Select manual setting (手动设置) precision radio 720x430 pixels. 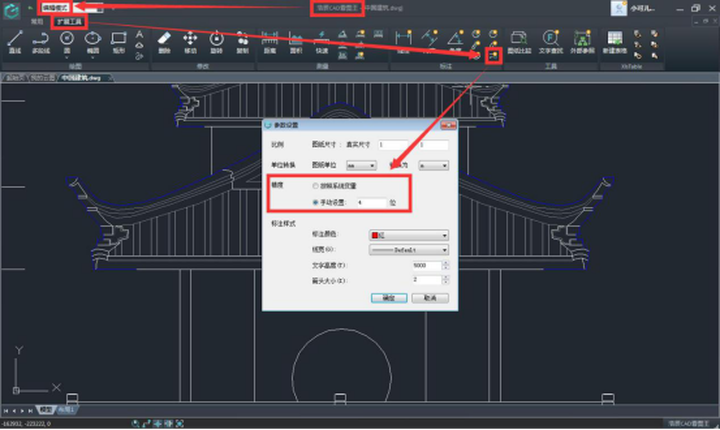[x=315, y=202]
